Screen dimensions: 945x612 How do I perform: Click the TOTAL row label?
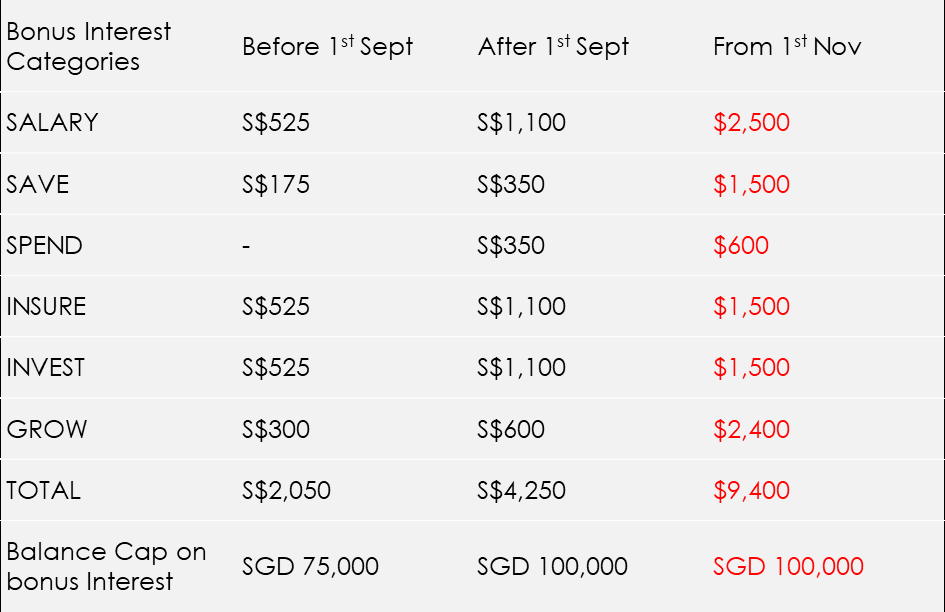click(43, 490)
